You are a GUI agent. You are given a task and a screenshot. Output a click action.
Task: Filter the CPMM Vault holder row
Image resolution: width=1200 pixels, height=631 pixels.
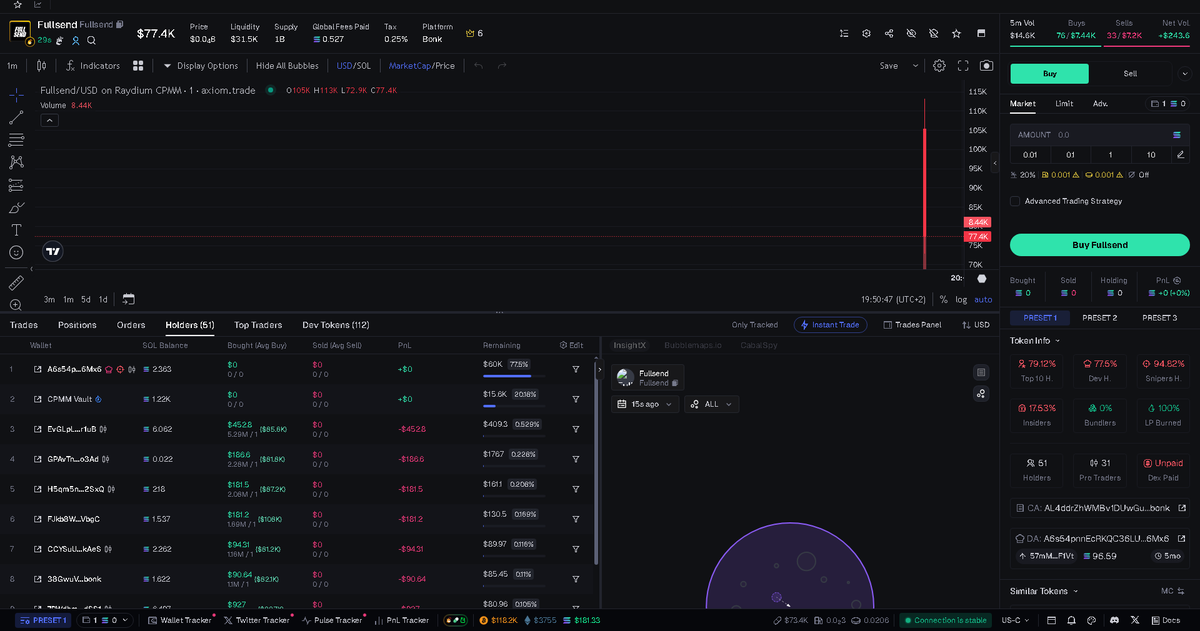coord(576,399)
